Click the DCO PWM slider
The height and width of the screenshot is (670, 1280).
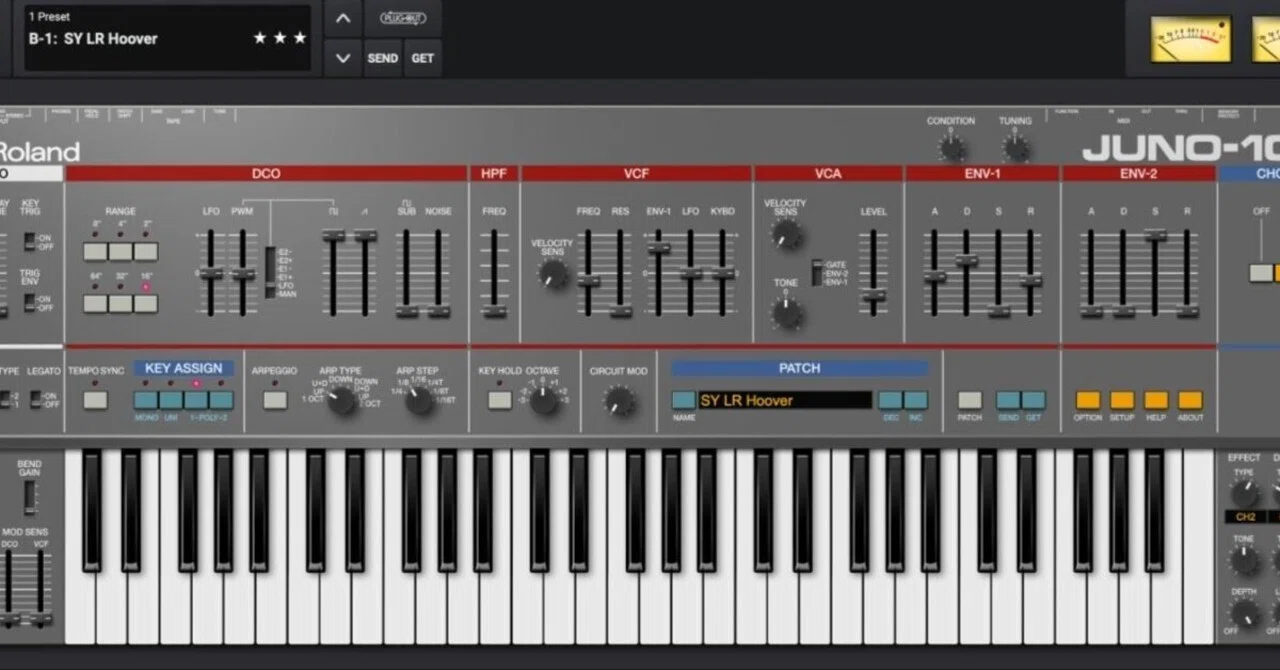coord(242,273)
